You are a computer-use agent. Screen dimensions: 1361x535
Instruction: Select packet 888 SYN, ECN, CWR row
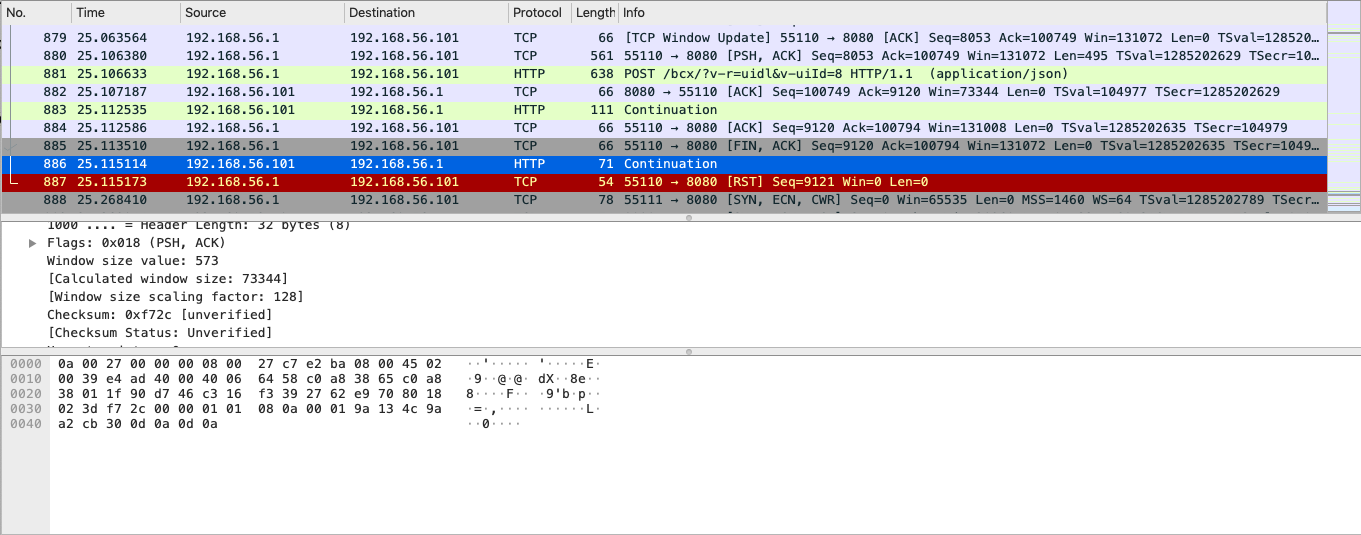[x=664, y=200]
